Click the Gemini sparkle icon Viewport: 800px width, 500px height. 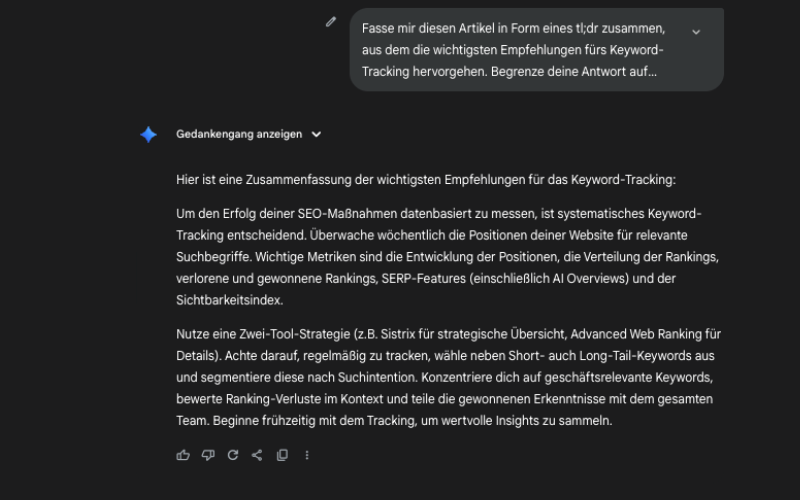tap(148, 134)
